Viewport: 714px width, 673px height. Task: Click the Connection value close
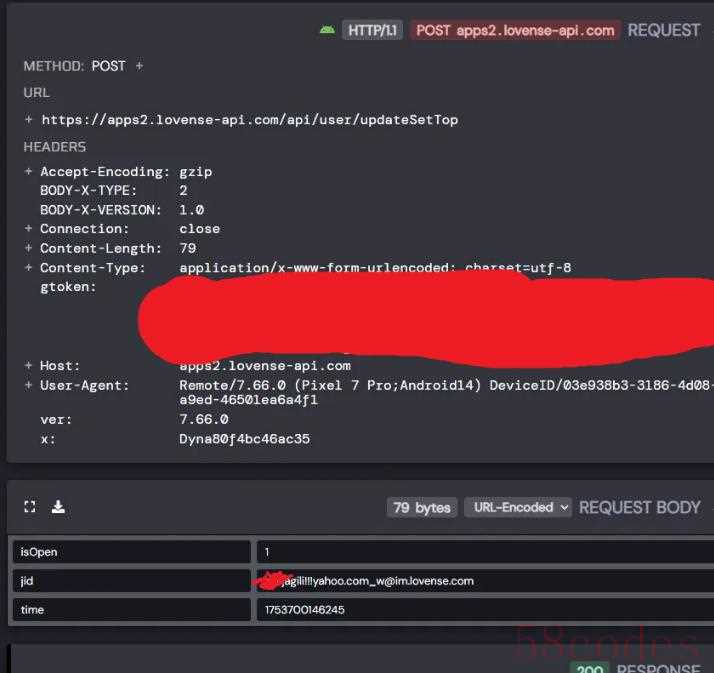tap(199, 229)
